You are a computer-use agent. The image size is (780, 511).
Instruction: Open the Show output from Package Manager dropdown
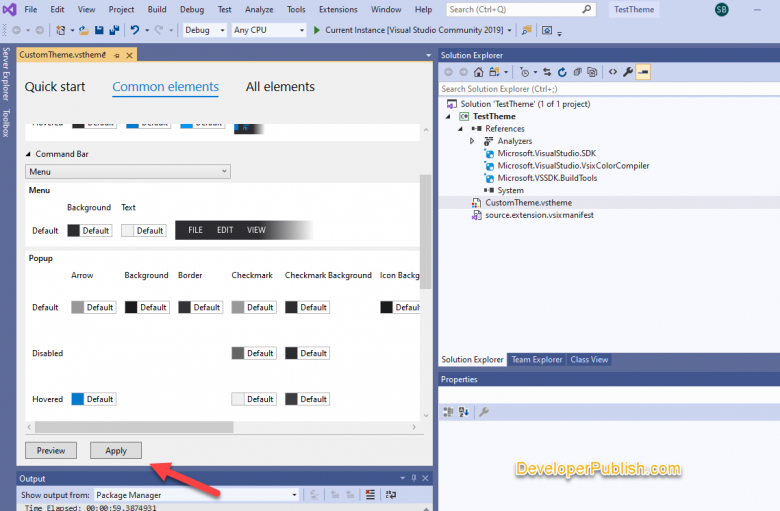click(196, 495)
